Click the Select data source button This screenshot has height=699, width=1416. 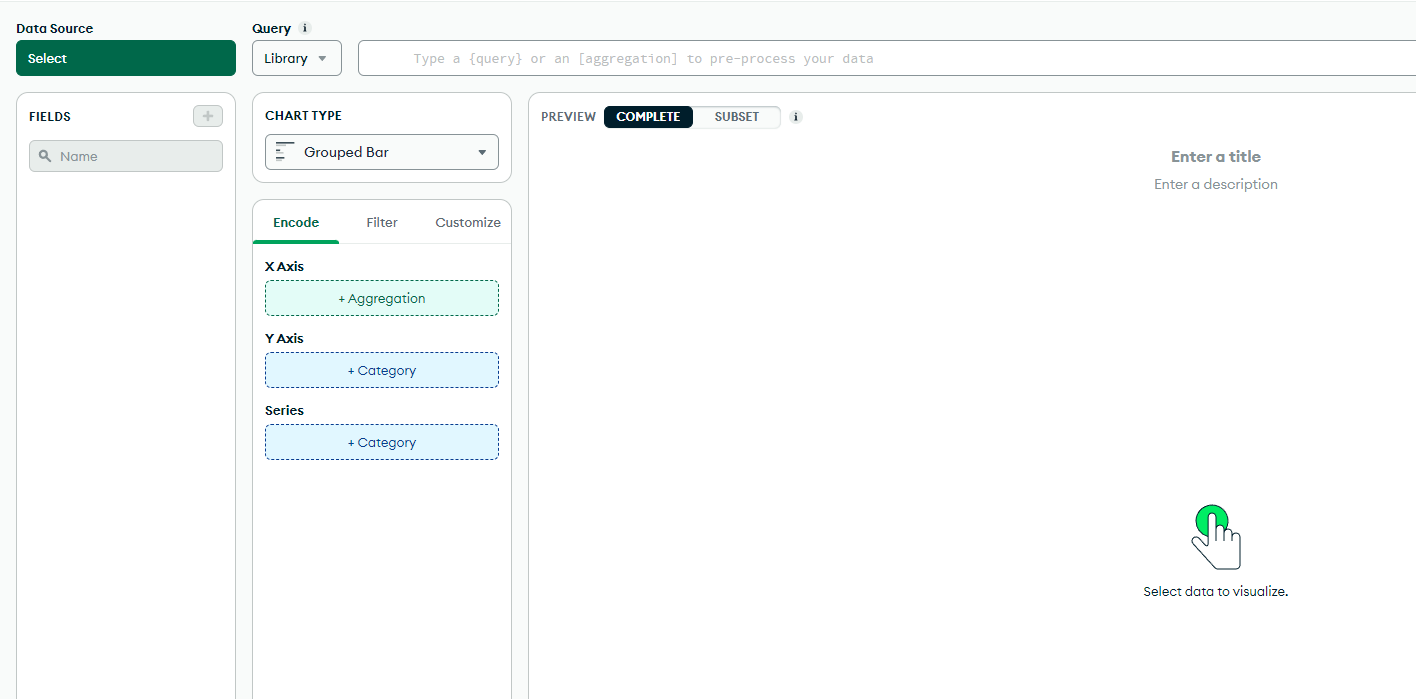click(x=126, y=58)
